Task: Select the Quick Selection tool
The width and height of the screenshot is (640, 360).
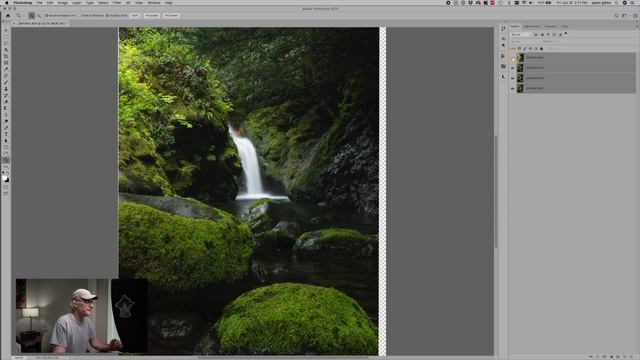Action: pyautogui.click(x=6, y=50)
